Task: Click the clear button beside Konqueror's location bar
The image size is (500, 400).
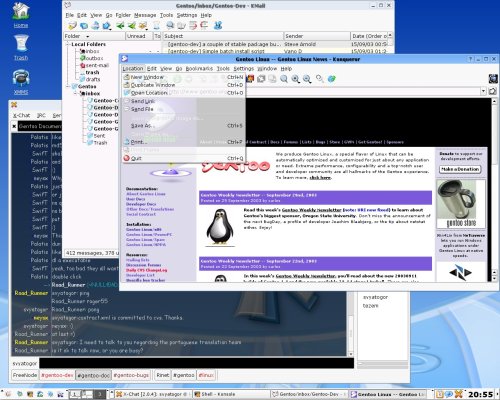Action: (493, 91)
